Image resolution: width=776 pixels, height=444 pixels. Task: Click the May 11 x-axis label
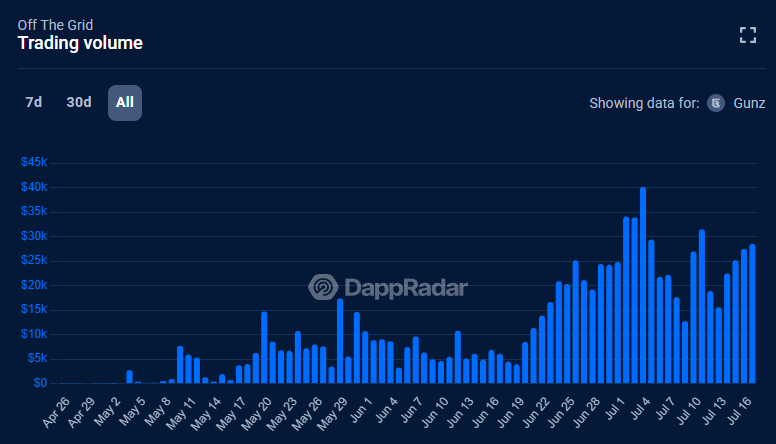(181, 413)
